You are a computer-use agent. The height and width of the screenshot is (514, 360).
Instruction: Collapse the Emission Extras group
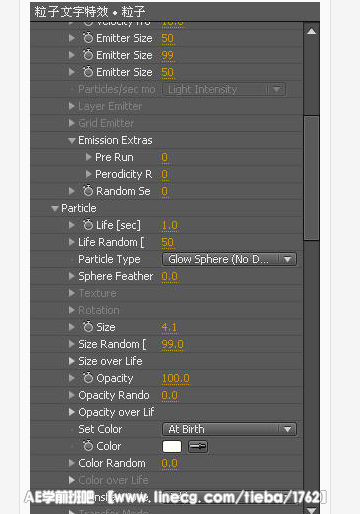point(71,141)
